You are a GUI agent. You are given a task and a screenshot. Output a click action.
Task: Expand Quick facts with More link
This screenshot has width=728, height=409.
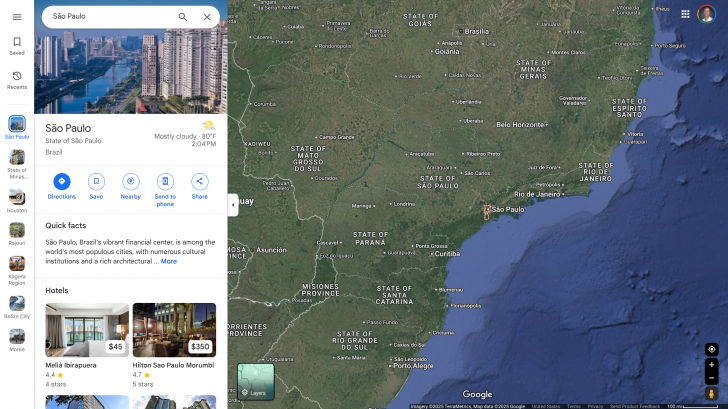(169, 261)
